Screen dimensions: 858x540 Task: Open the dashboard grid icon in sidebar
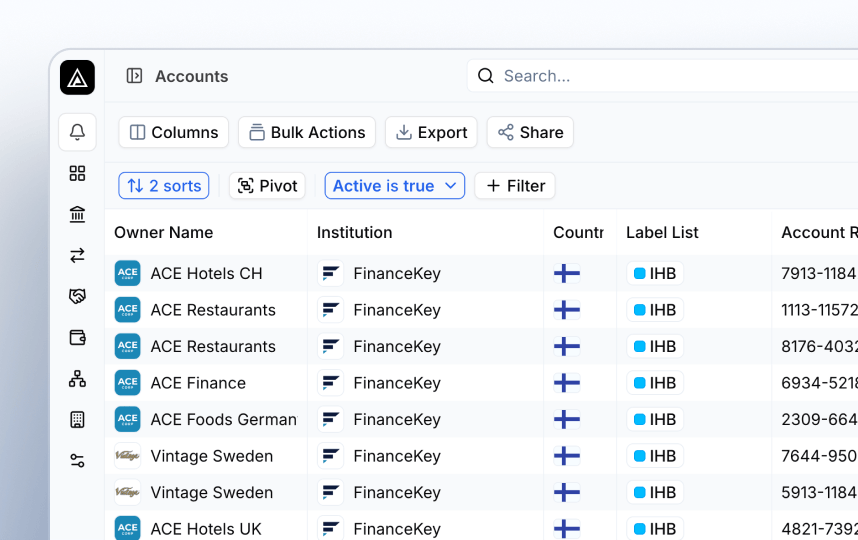[77, 173]
